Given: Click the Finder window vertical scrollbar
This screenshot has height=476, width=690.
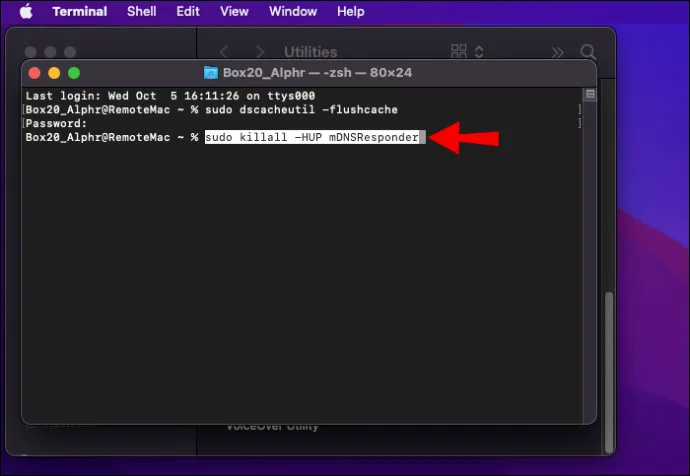Looking at the screenshot, I should [609, 372].
